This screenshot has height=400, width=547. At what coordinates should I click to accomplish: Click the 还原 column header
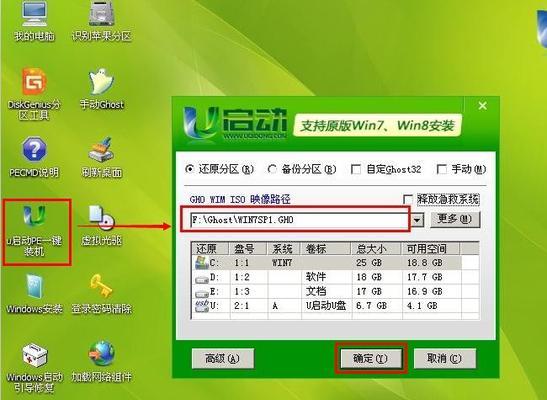pos(210,249)
